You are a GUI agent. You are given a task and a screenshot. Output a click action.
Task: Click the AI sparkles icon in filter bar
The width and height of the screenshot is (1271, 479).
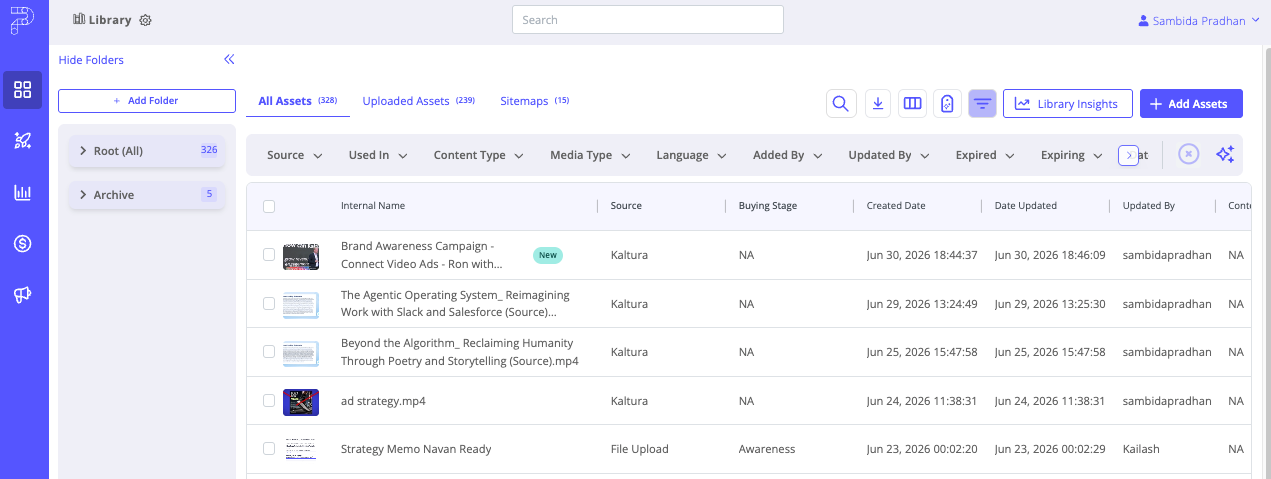pyautogui.click(x=1225, y=155)
